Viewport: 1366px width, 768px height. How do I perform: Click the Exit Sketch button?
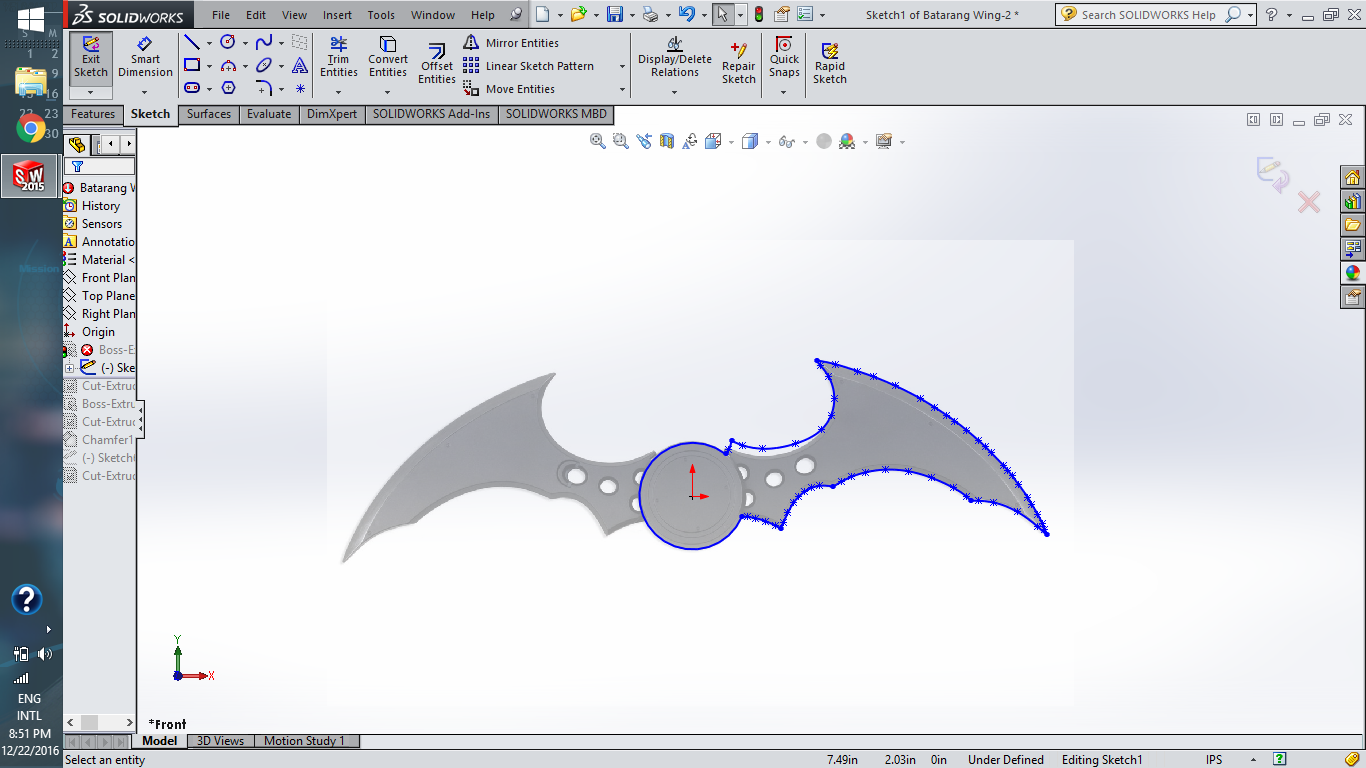91,58
